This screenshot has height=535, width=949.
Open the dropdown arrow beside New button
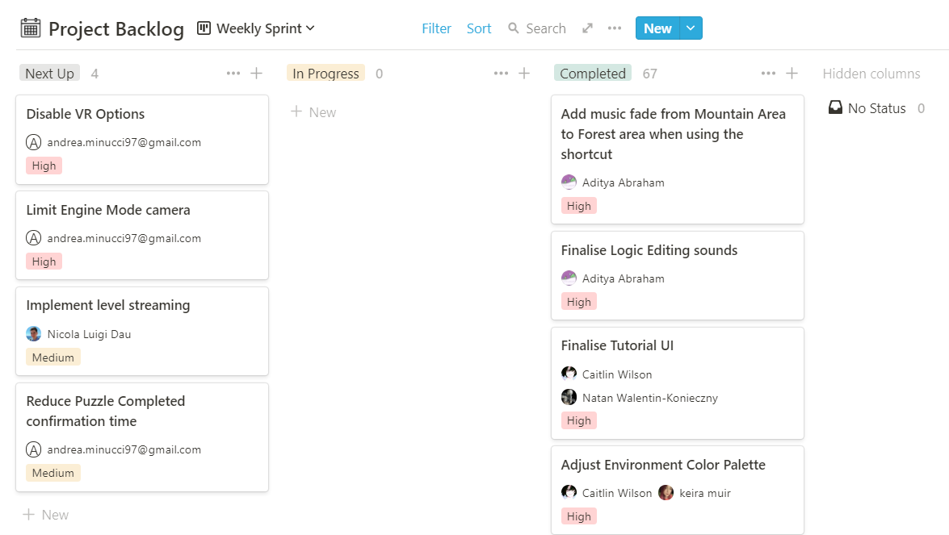pyautogui.click(x=691, y=28)
